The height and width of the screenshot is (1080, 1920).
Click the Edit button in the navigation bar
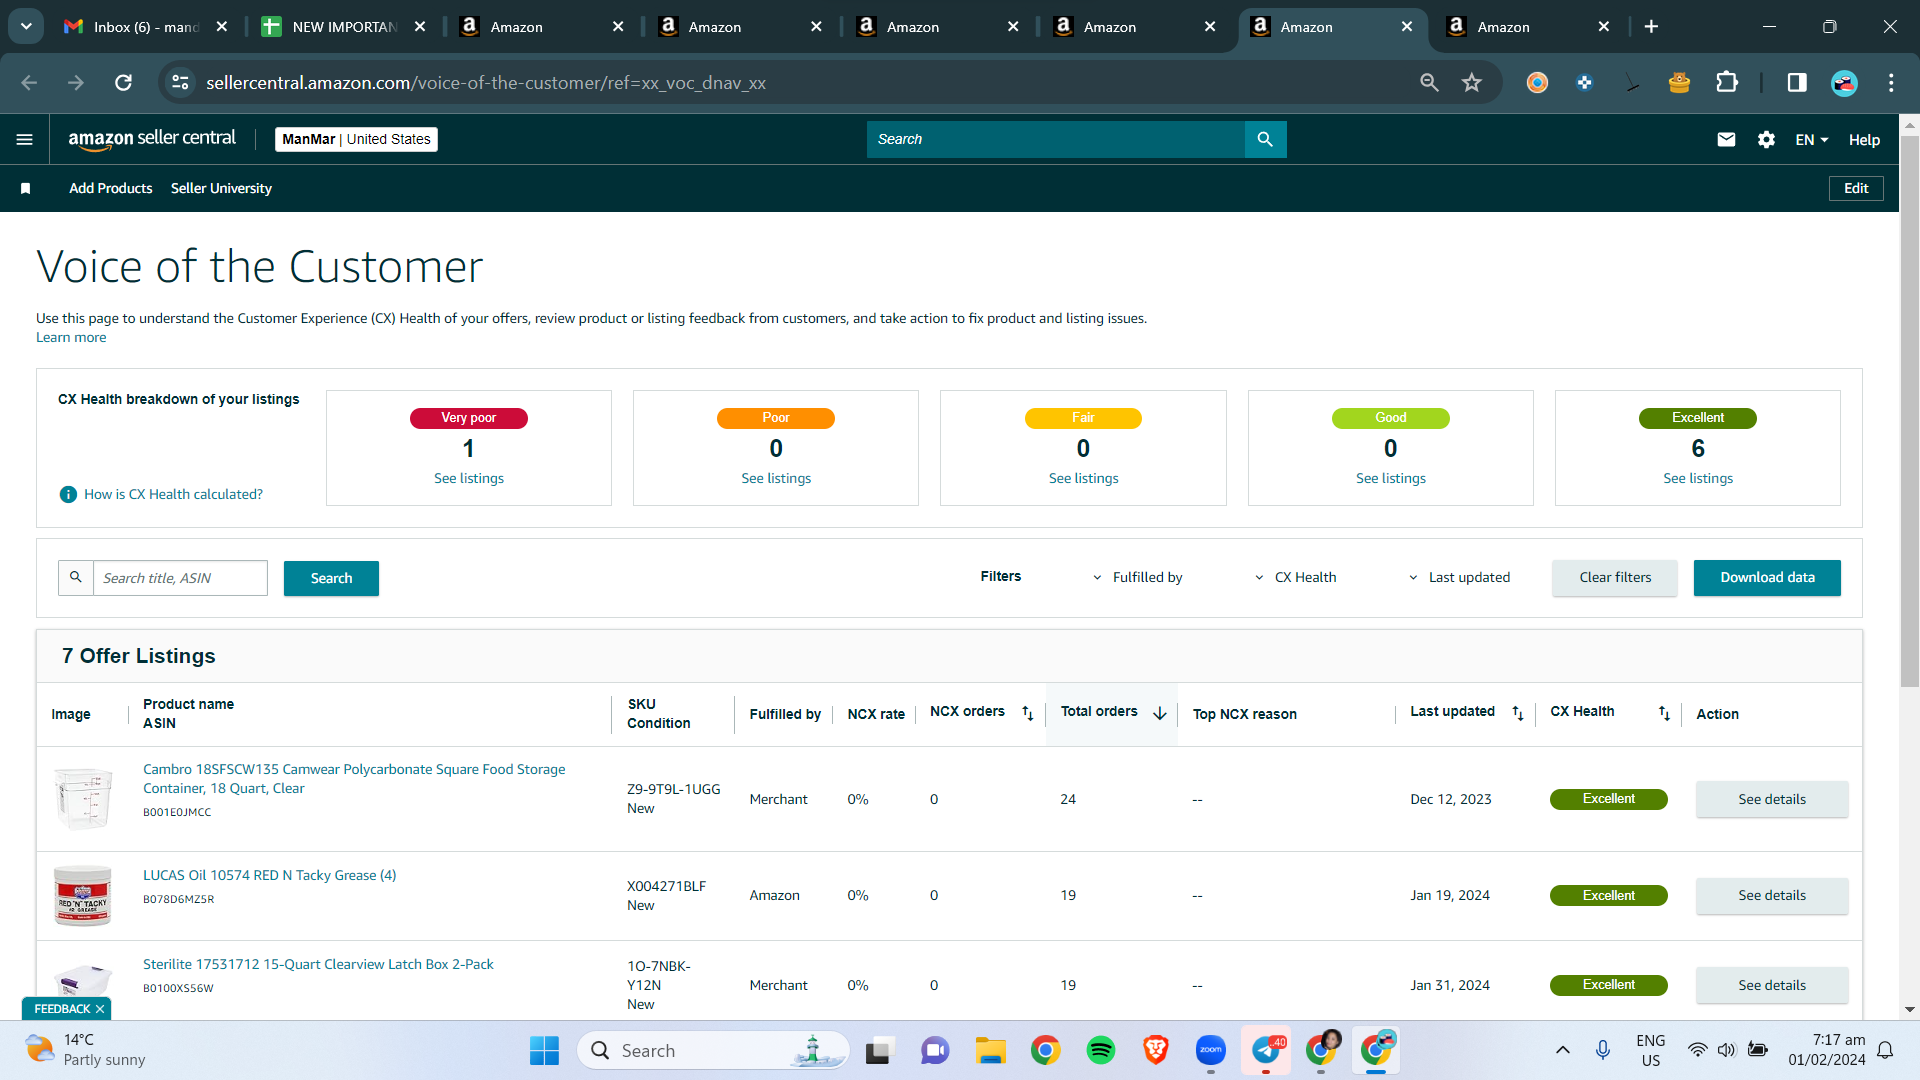[x=1856, y=188]
